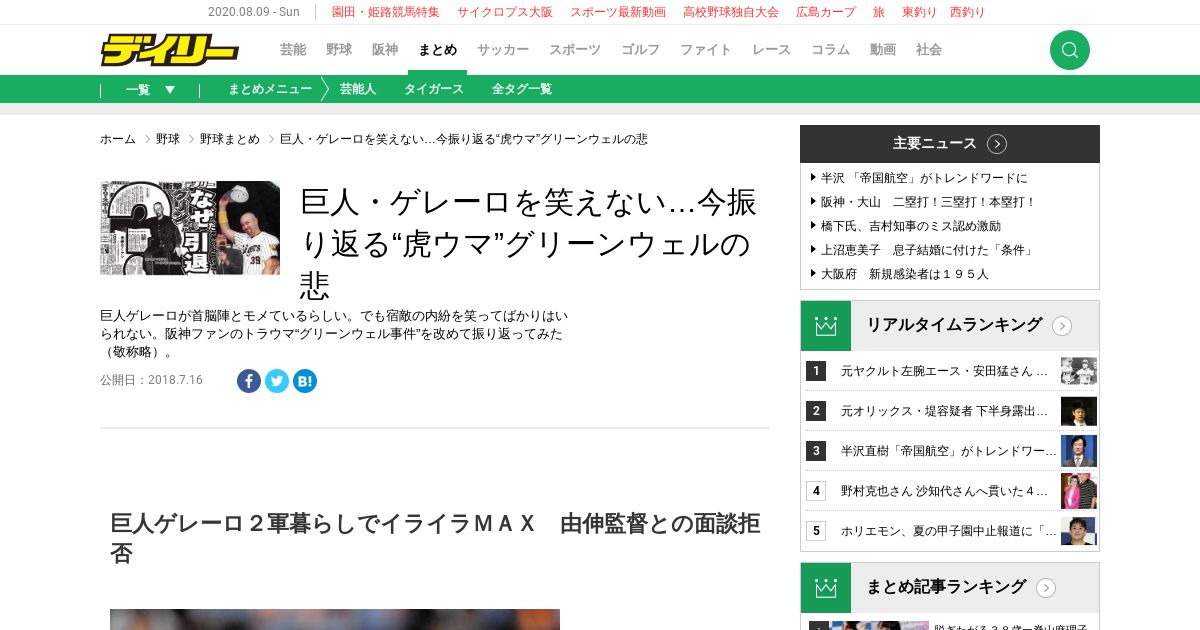Open 東釣り top link
Viewport: 1200px width, 630px height.
pyautogui.click(x=920, y=12)
